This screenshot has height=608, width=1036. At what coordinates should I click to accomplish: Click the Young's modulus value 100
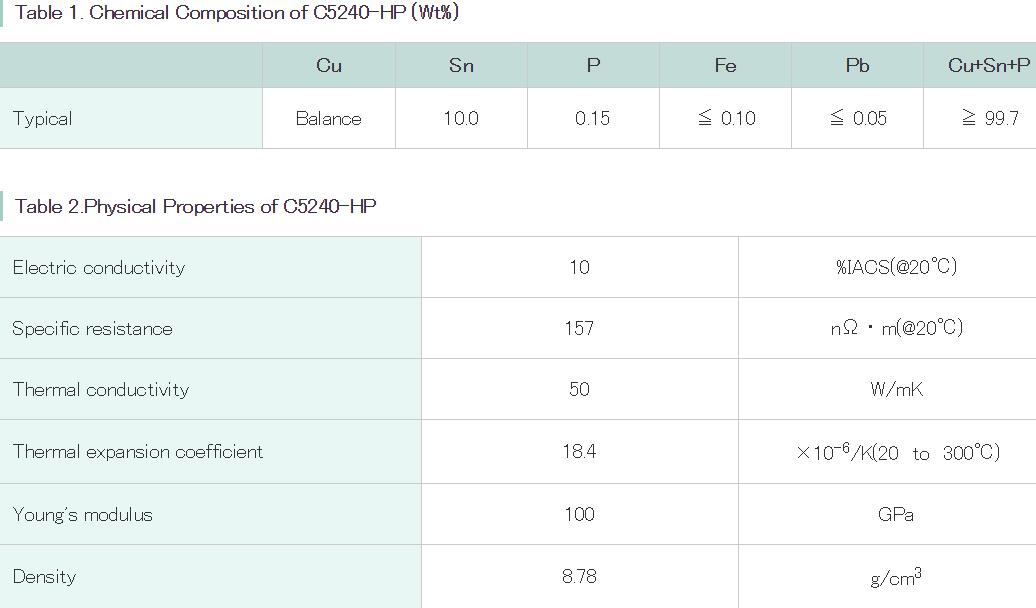(579, 514)
